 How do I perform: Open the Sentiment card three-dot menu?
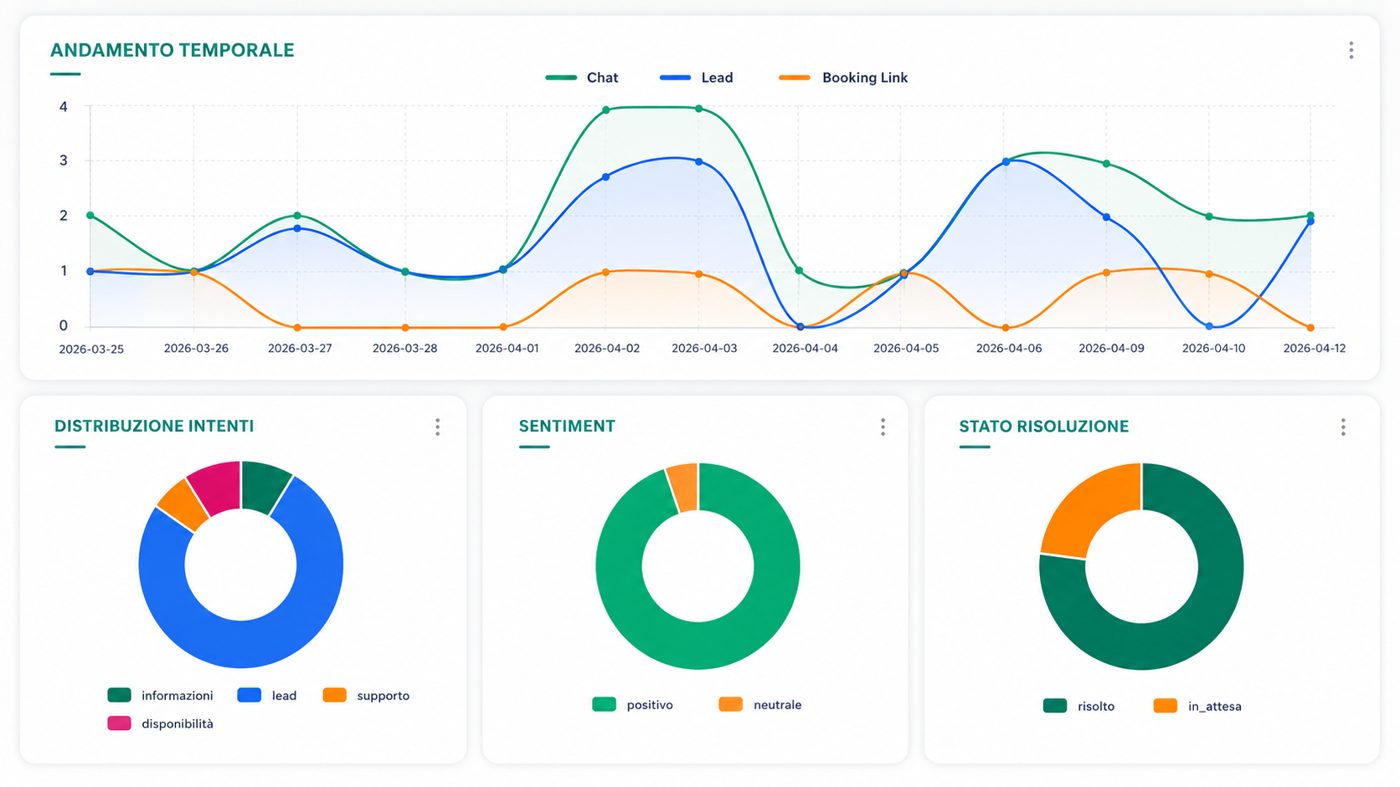pyautogui.click(x=883, y=427)
